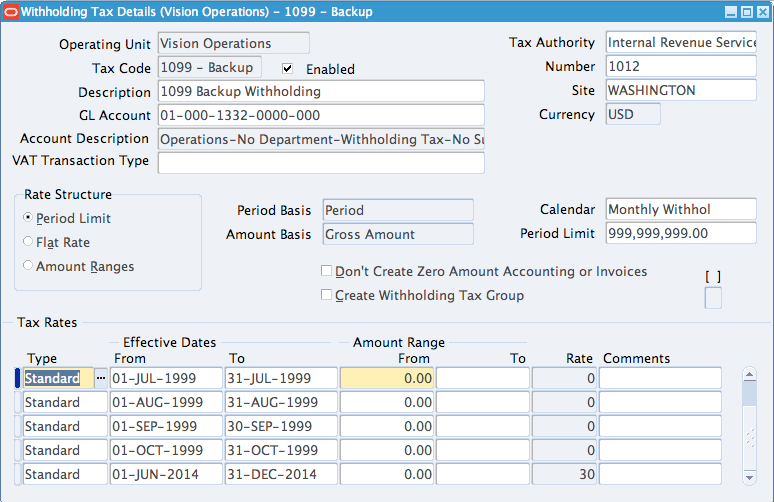Image resolution: width=774 pixels, height=502 pixels.
Task: Click Type cell in the 01-JUN-2014 row
Action: point(65,474)
